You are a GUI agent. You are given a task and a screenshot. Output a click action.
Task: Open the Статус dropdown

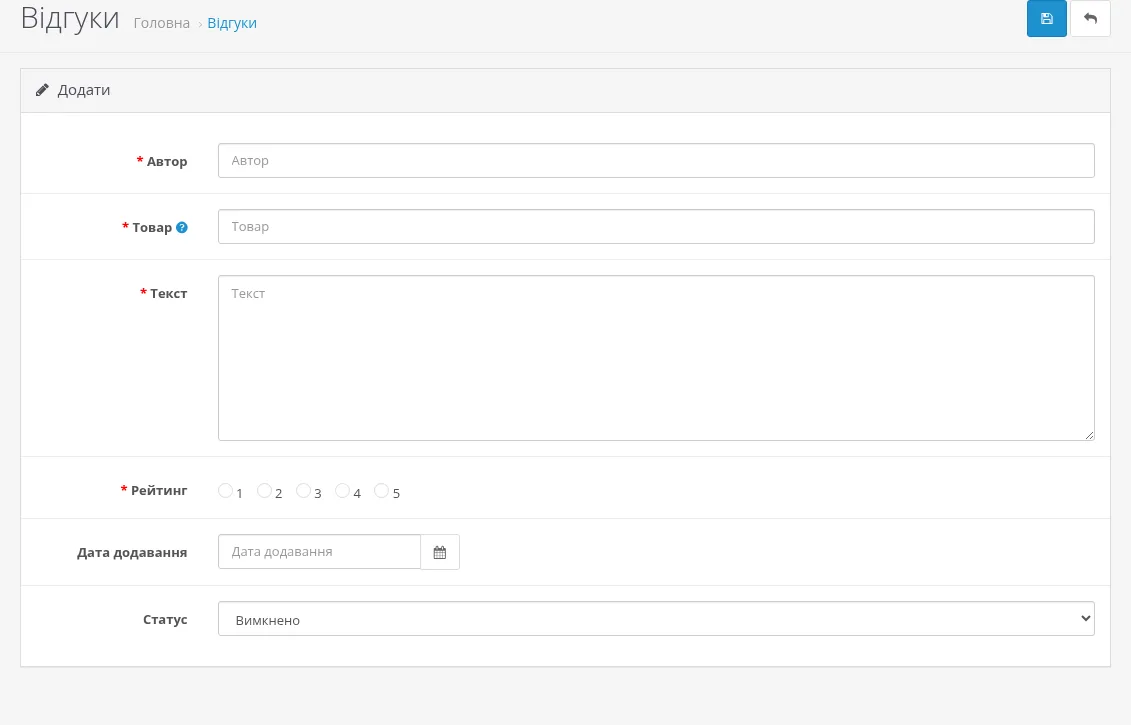(656, 619)
